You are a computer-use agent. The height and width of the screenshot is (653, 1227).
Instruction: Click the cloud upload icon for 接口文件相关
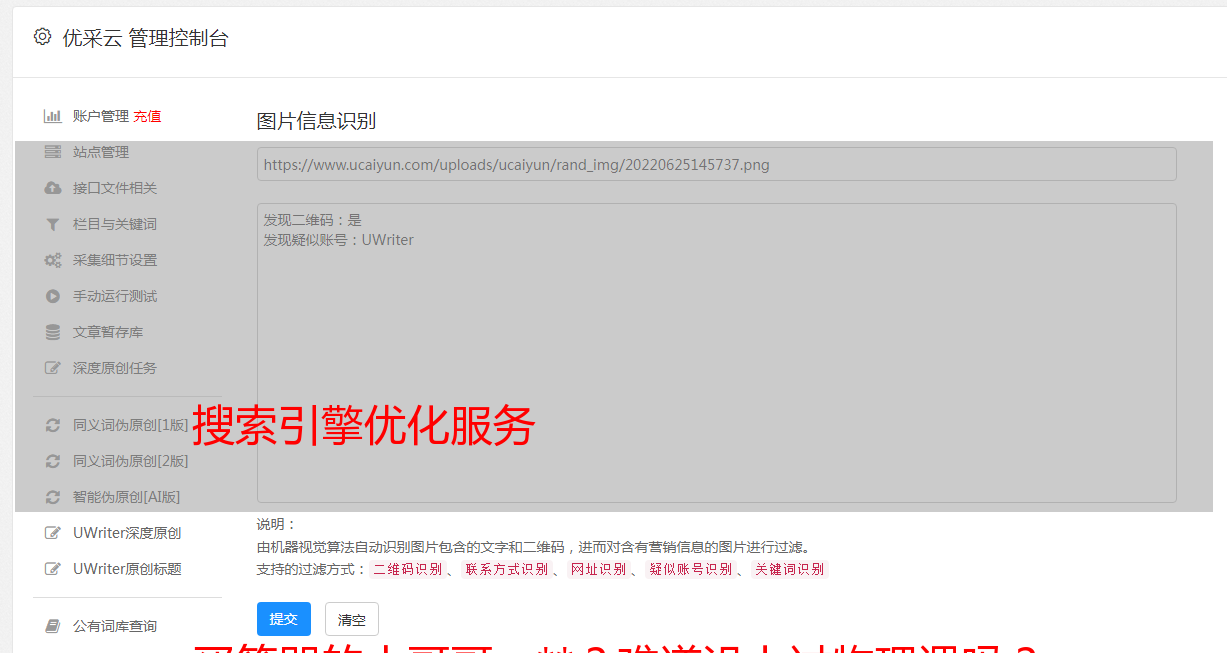point(53,188)
